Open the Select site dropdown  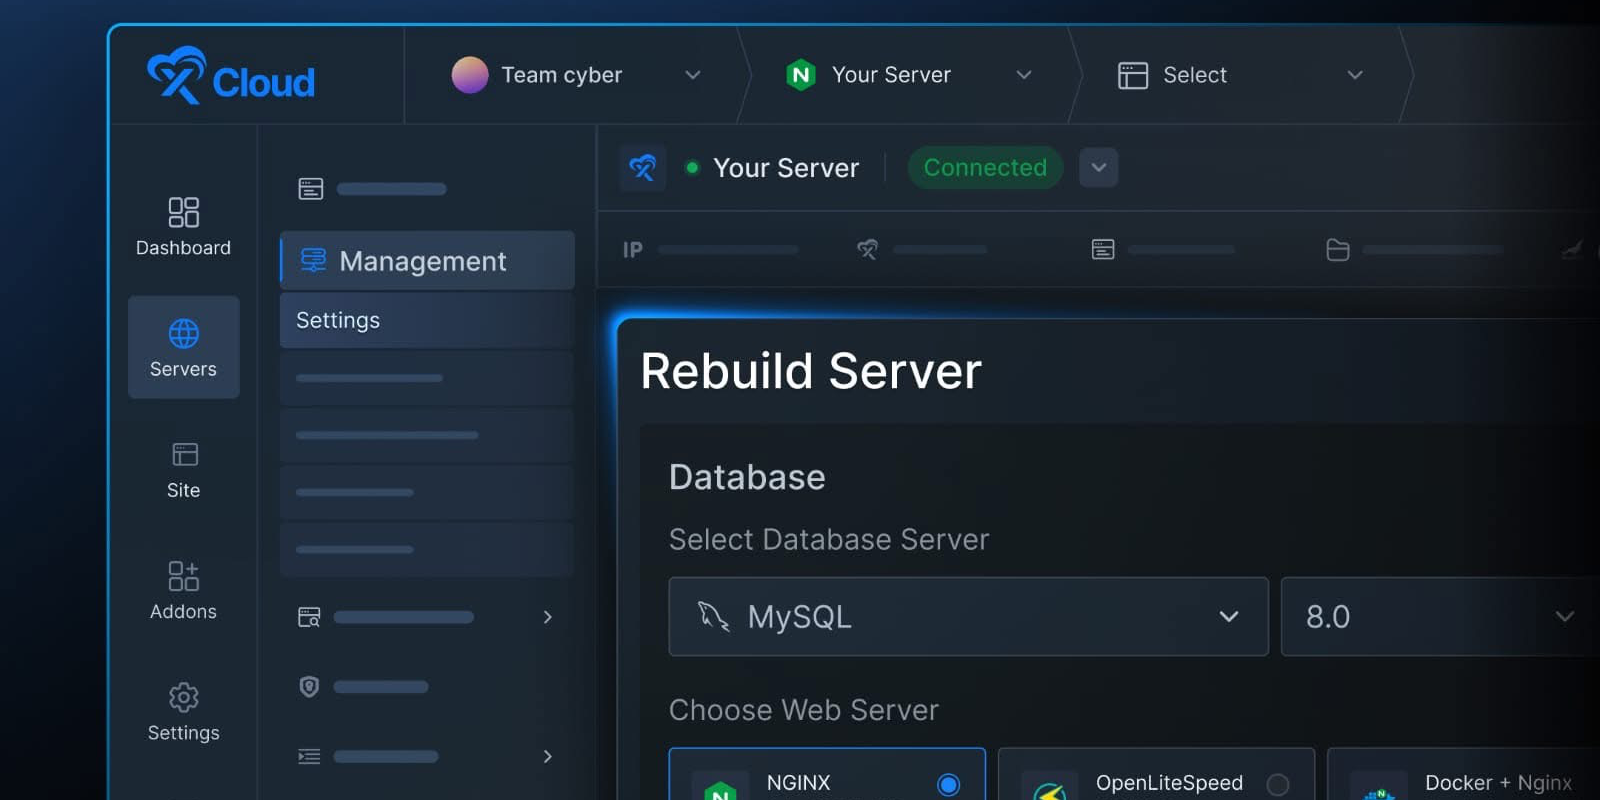click(x=1355, y=75)
